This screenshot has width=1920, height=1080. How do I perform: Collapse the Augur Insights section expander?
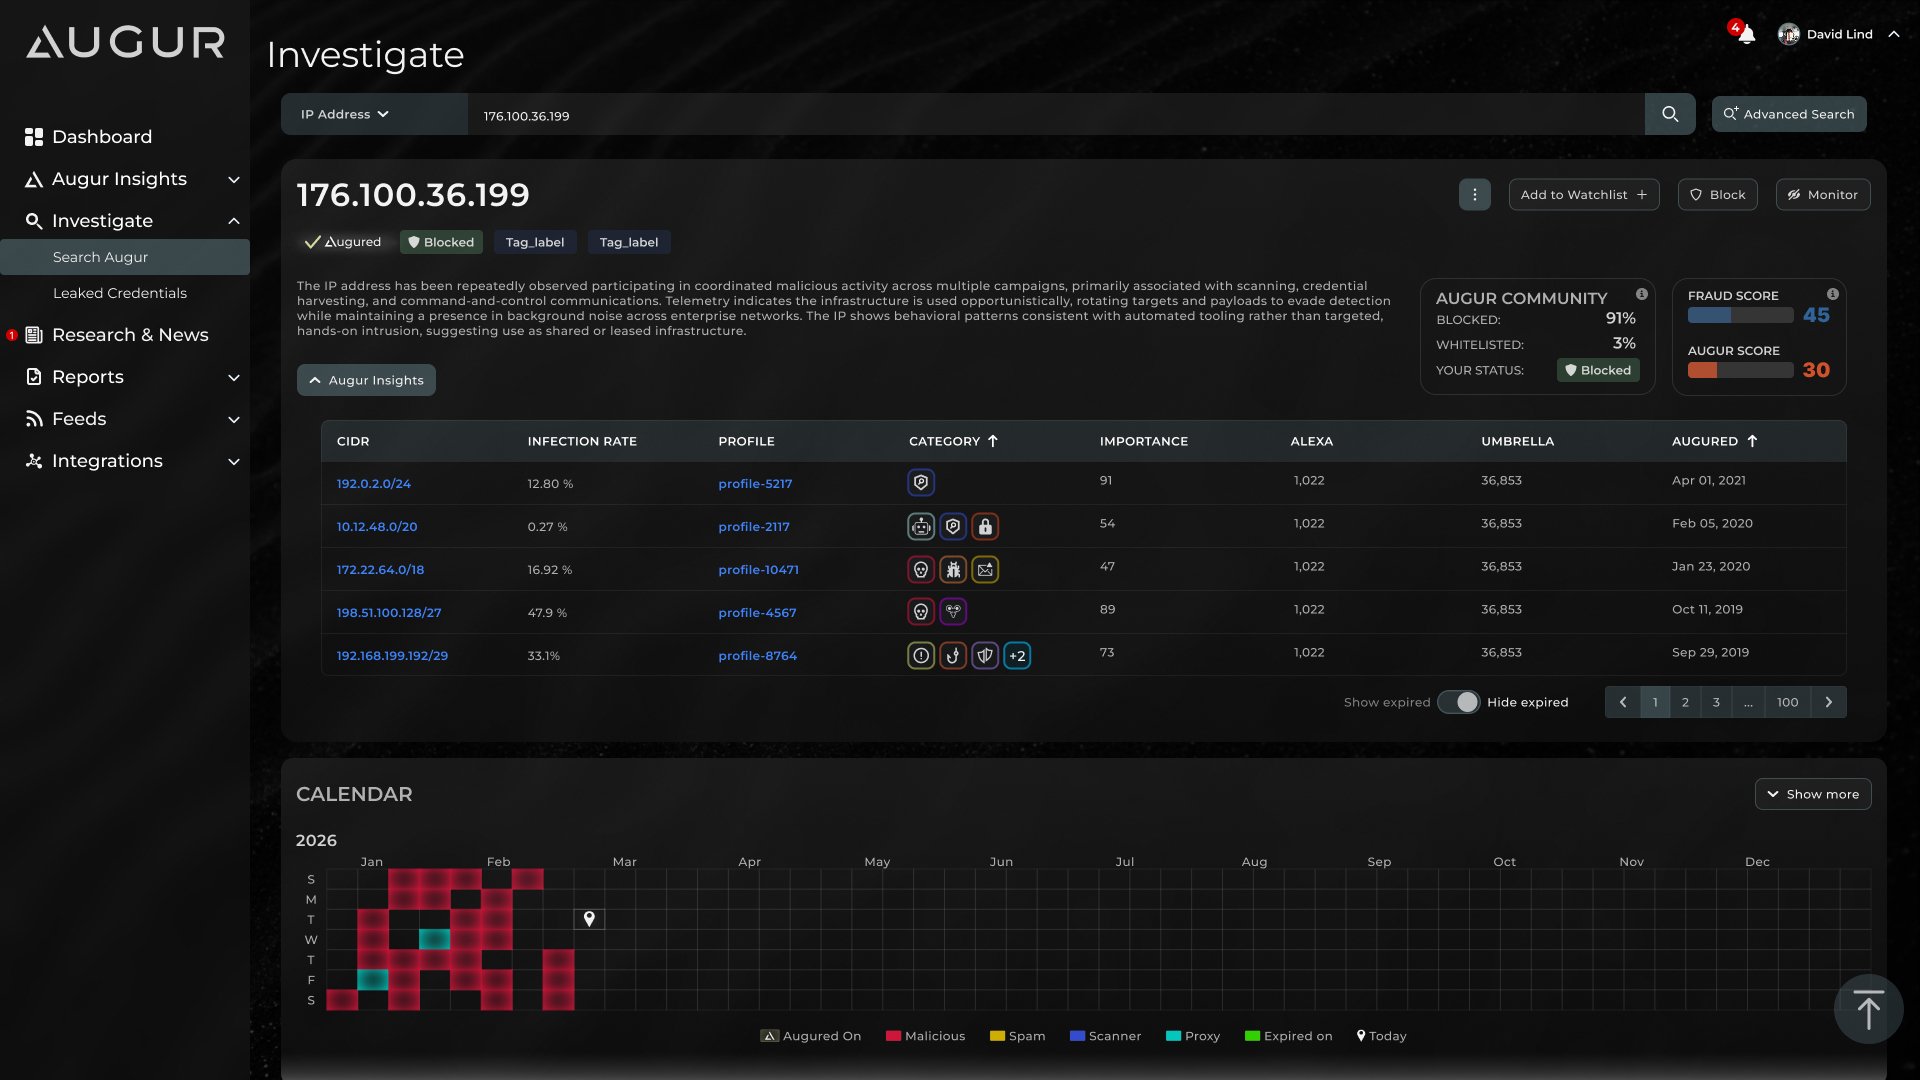pos(366,380)
